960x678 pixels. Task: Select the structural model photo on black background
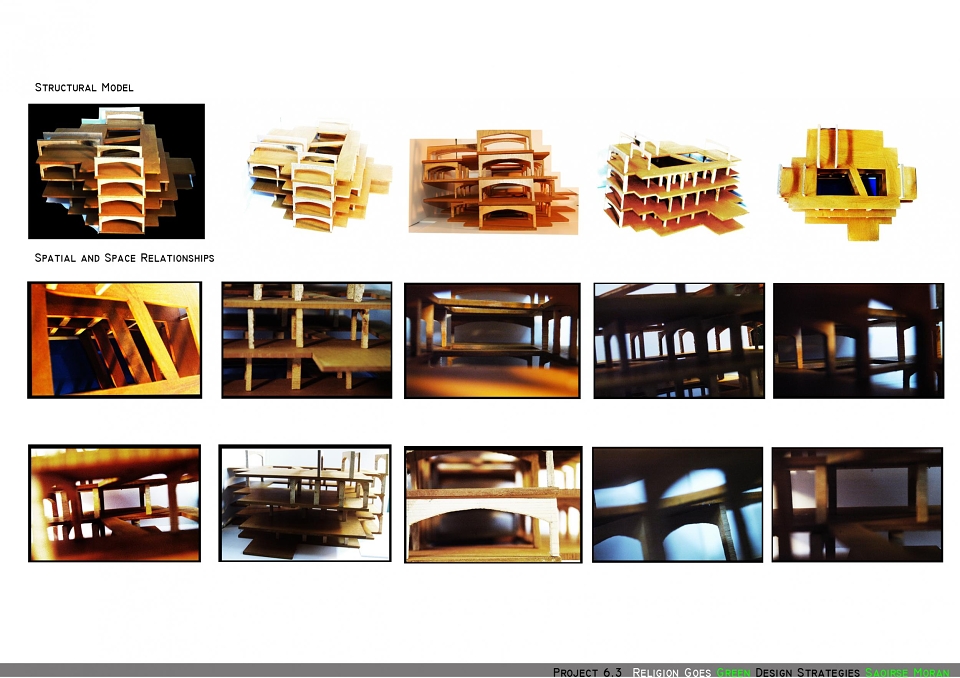(x=116, y=171)
